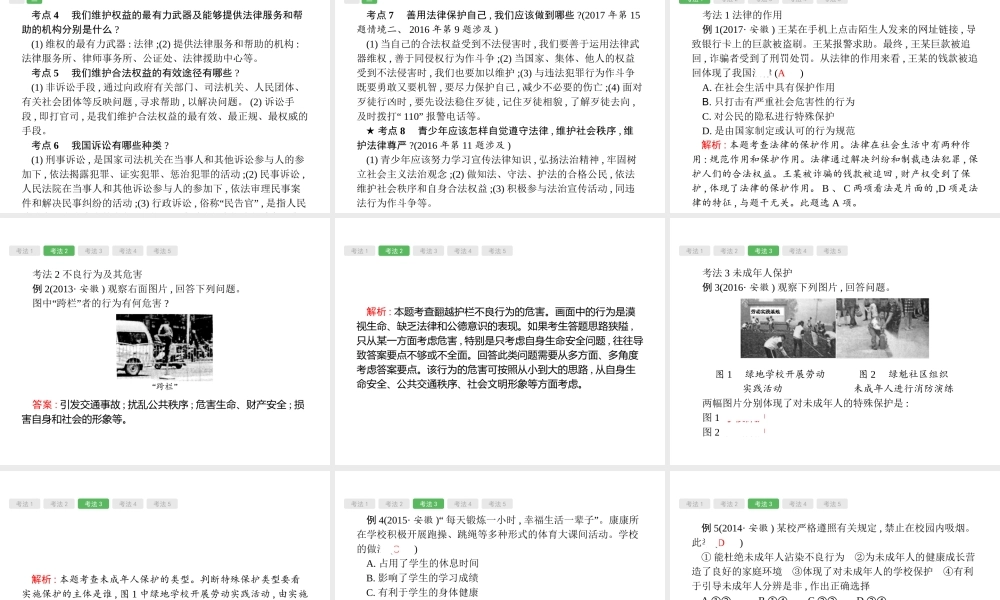Select green 考法3 tab on 未成年人保护 slide
This screenshot has width=1000, height=600.
tap(763, 251)
